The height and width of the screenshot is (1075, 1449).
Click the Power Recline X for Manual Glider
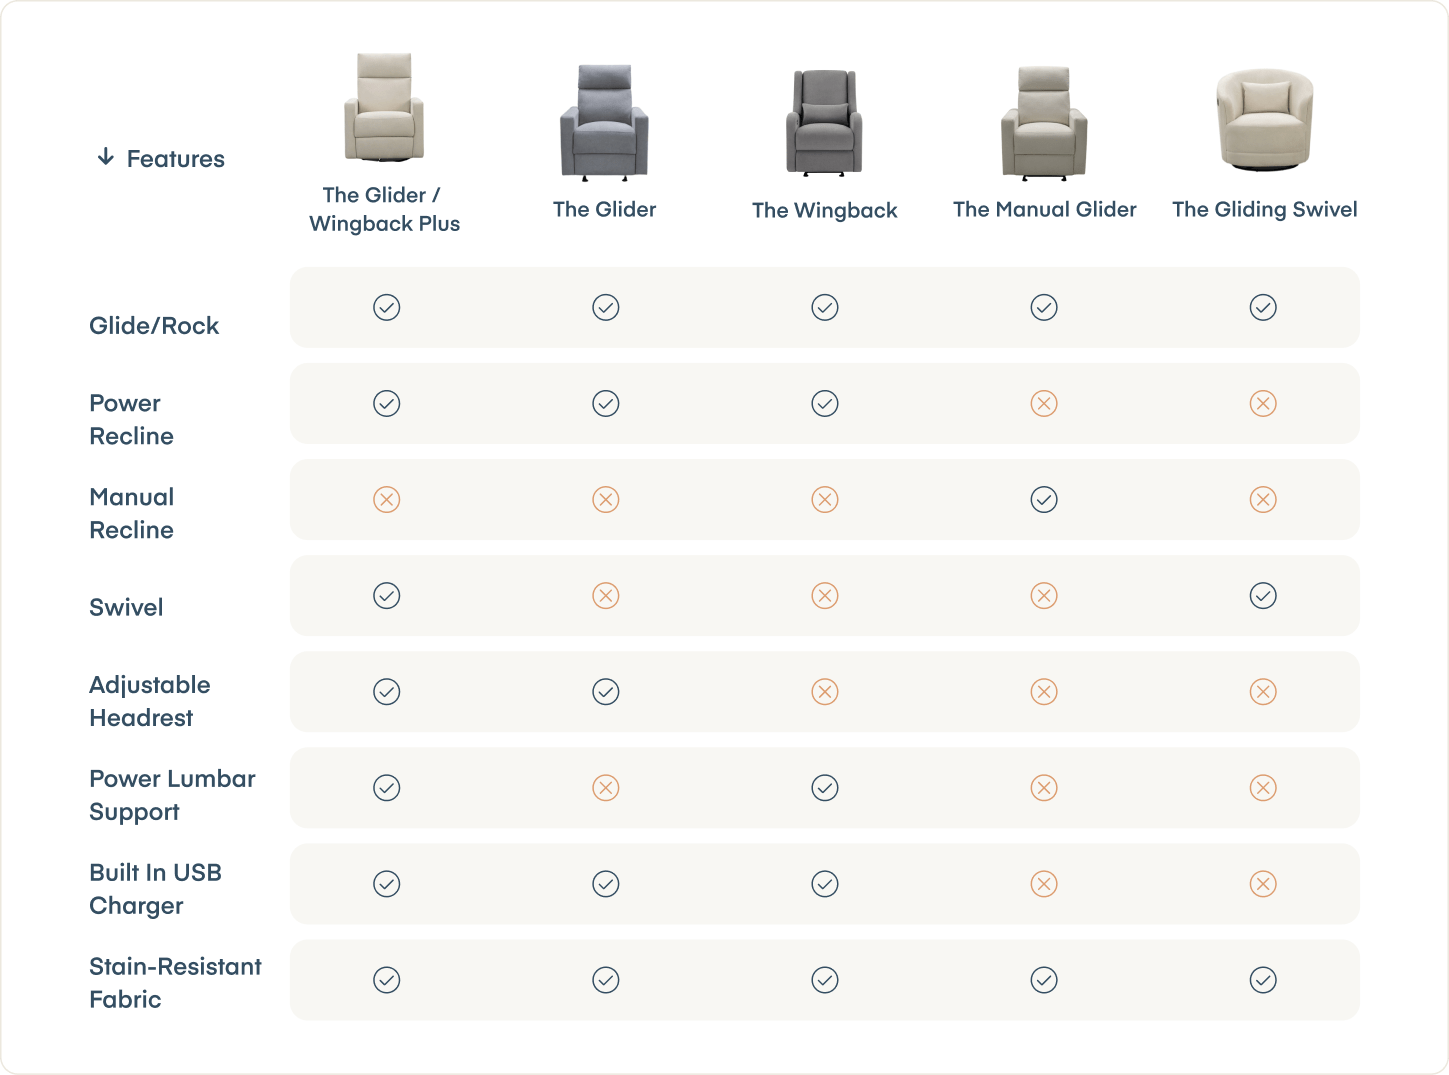pyautogui.click(x=1044, y=404)
